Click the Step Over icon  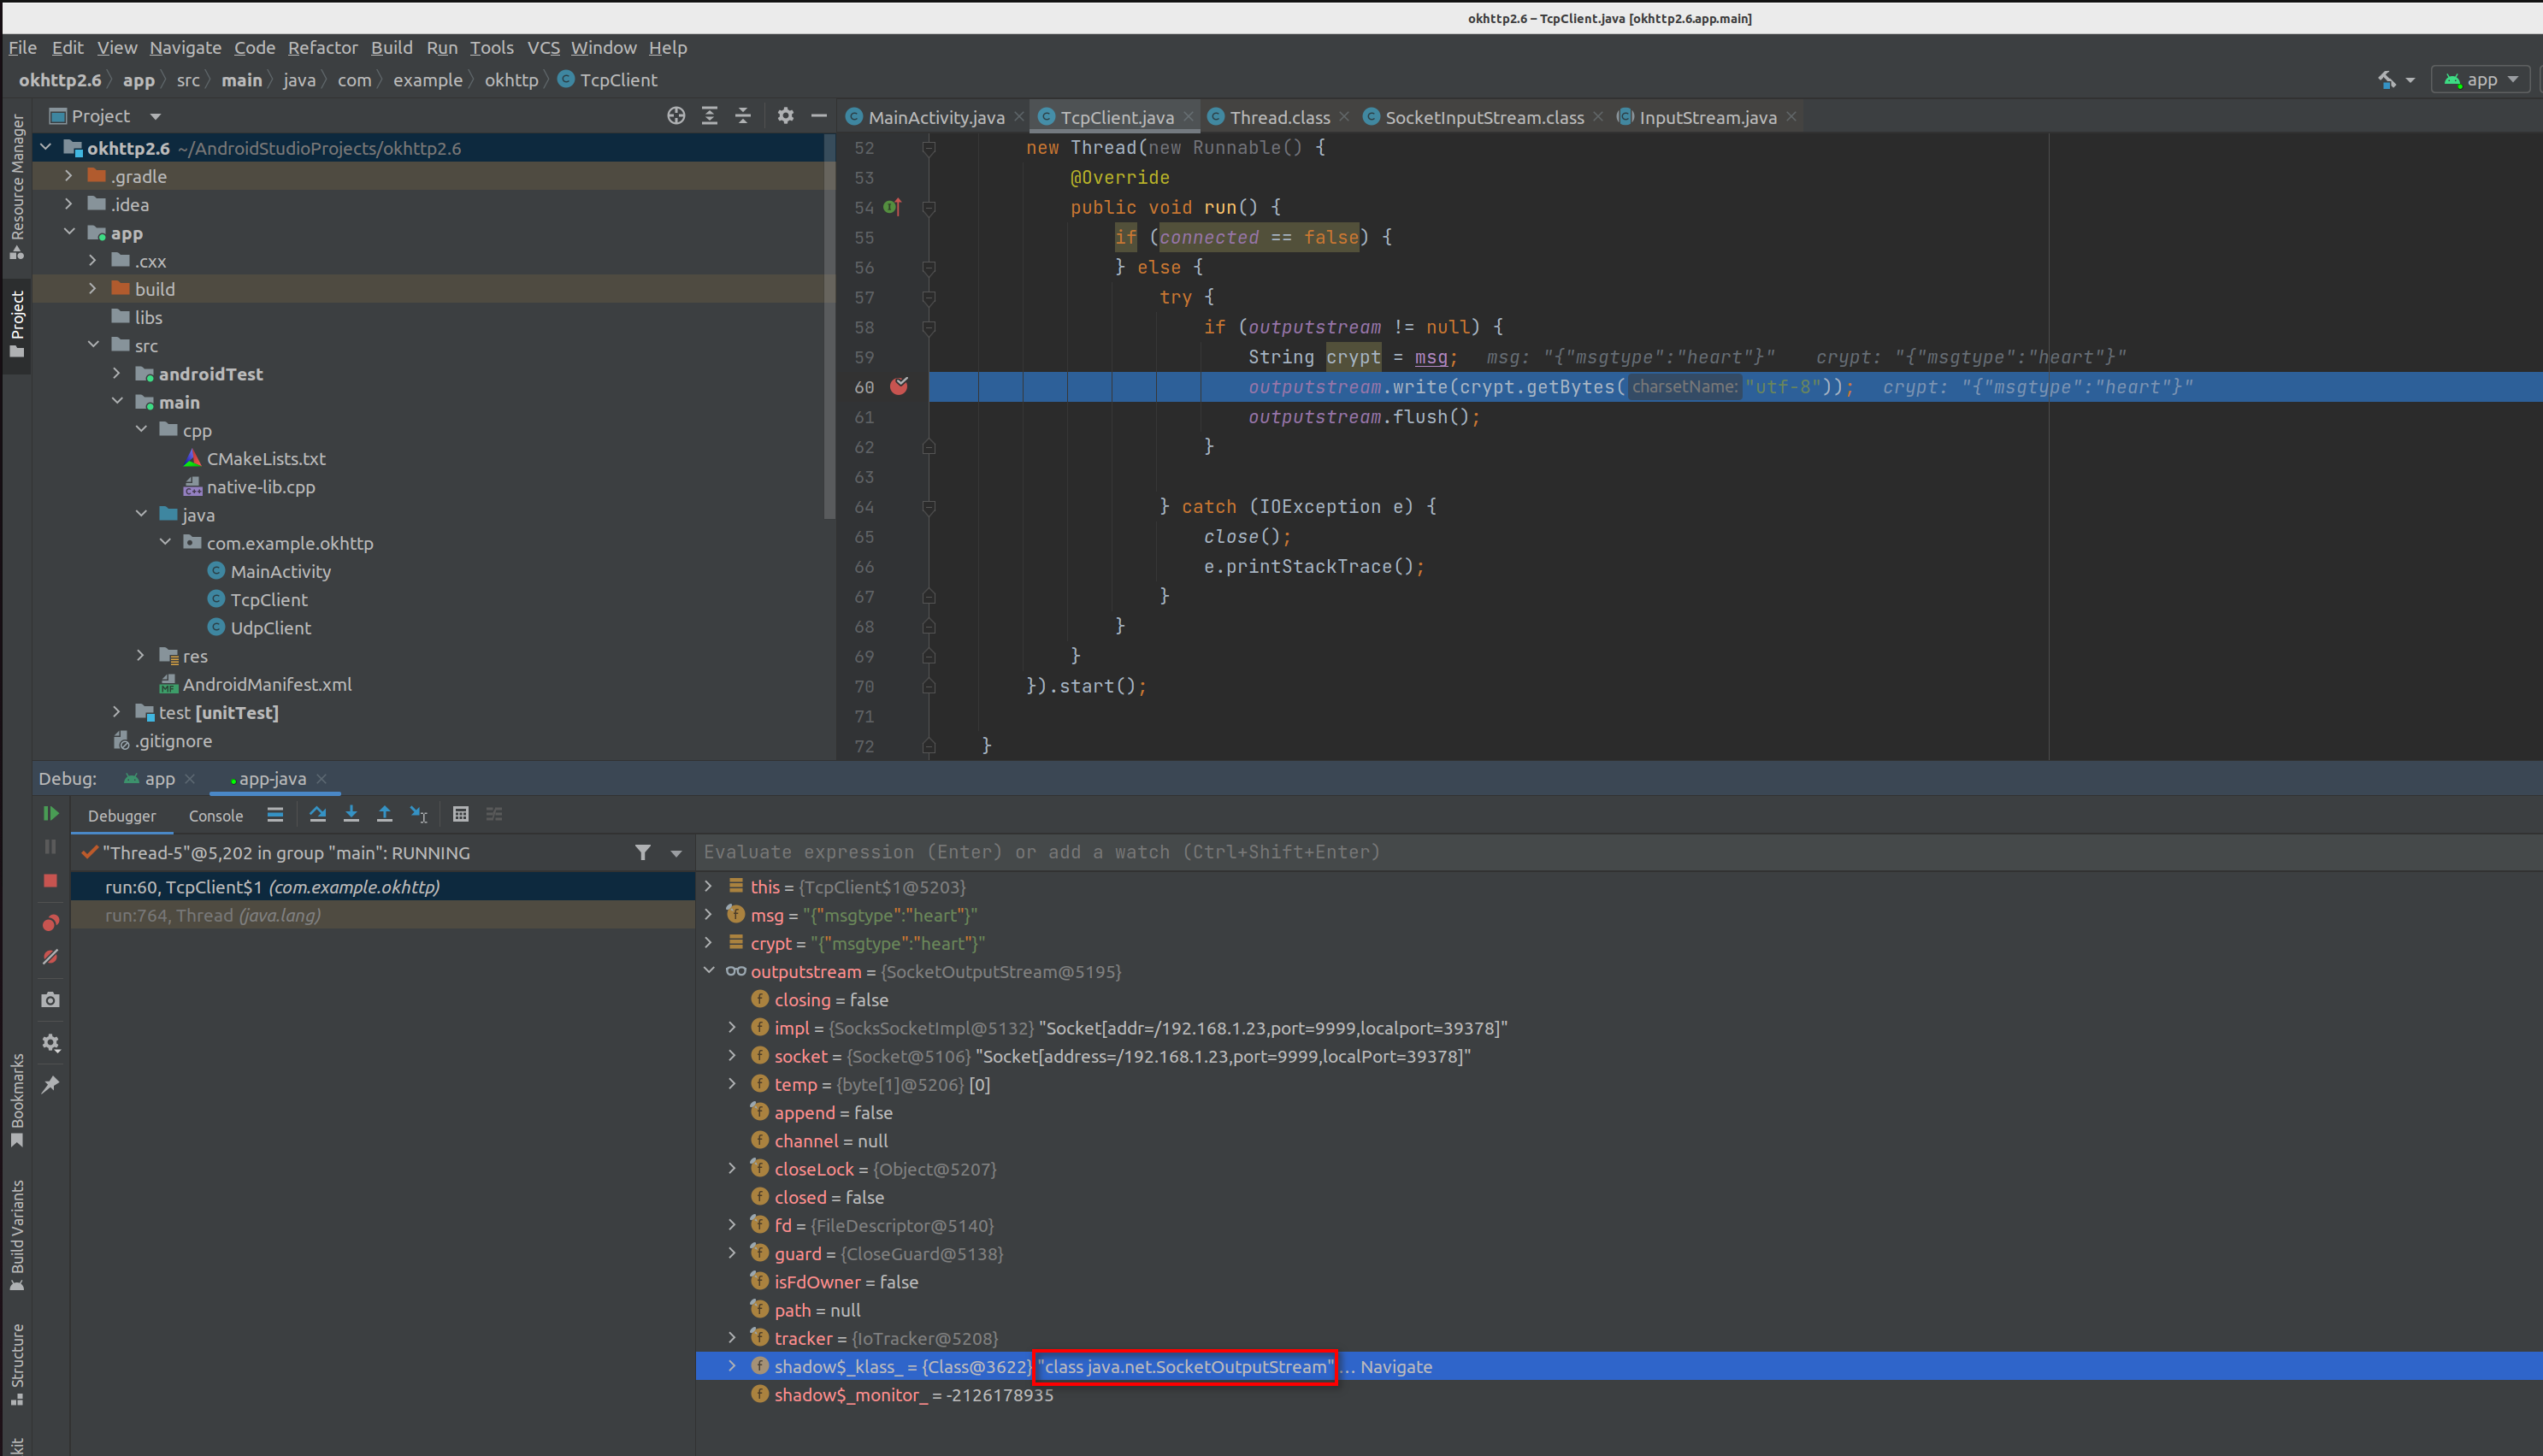point(318,815)
